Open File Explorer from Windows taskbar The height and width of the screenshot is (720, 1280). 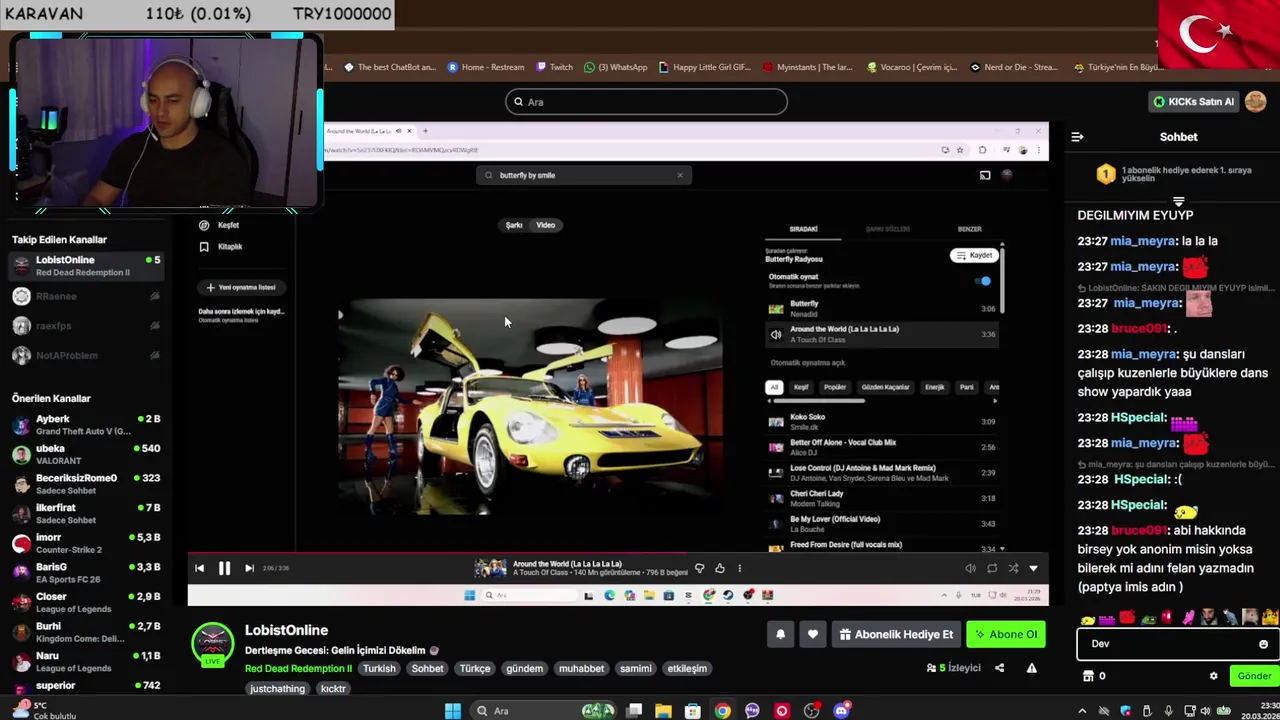[663, 711]
